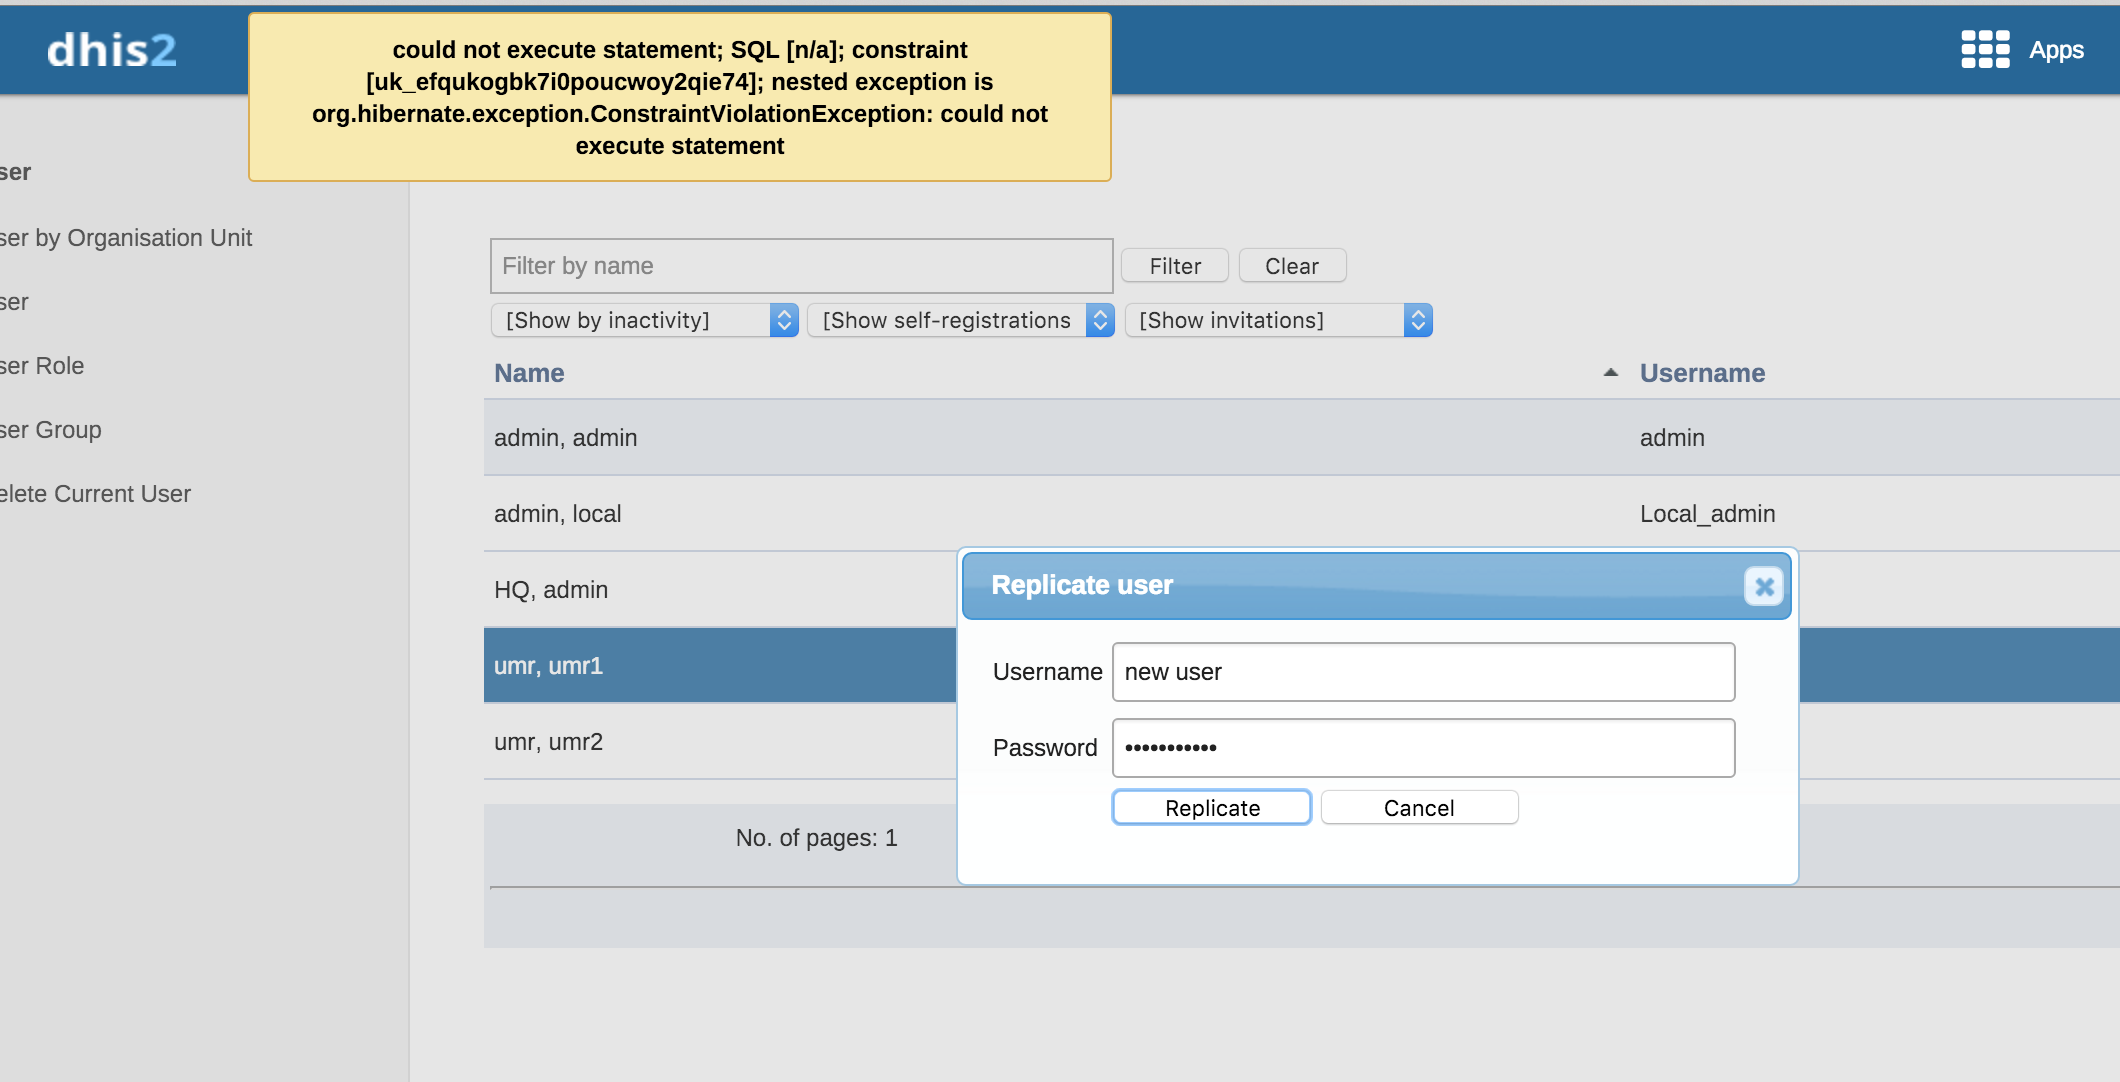Click the Name column sort arrow
The height and width of the screenshot is (1082, 2120).
tap(1610, 373)
